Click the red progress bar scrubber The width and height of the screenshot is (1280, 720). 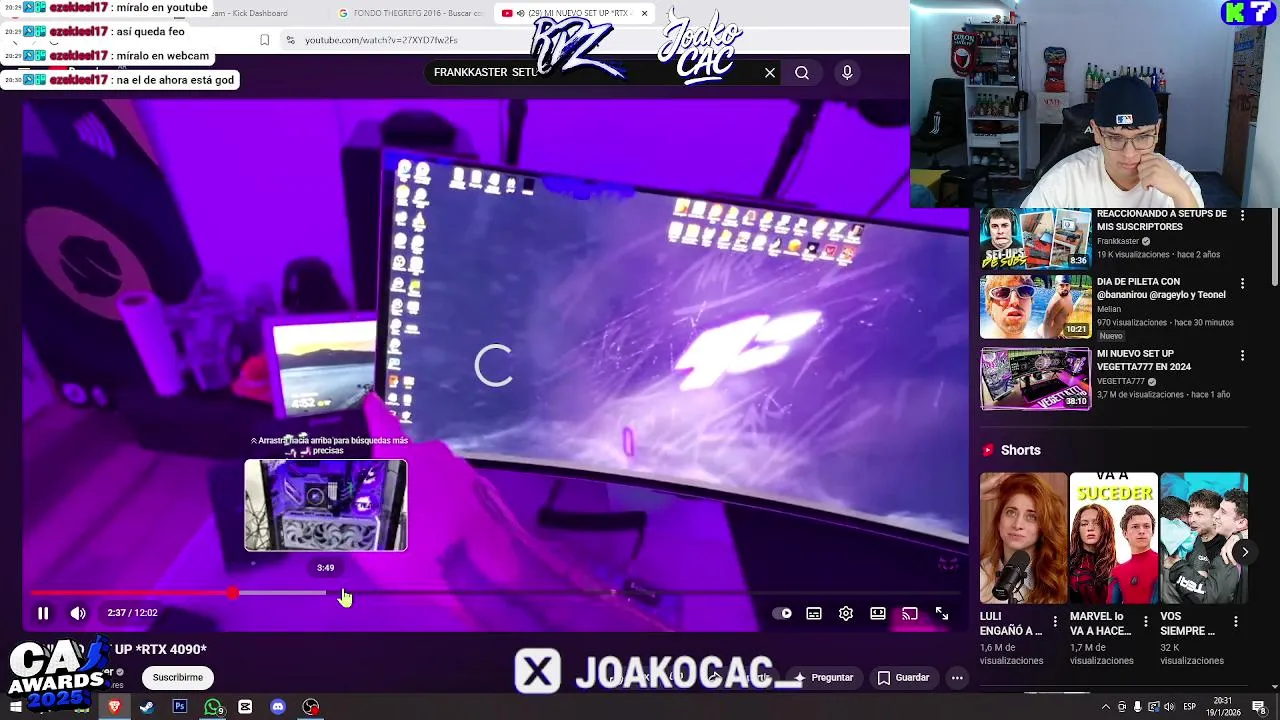[x=233, y=593]
